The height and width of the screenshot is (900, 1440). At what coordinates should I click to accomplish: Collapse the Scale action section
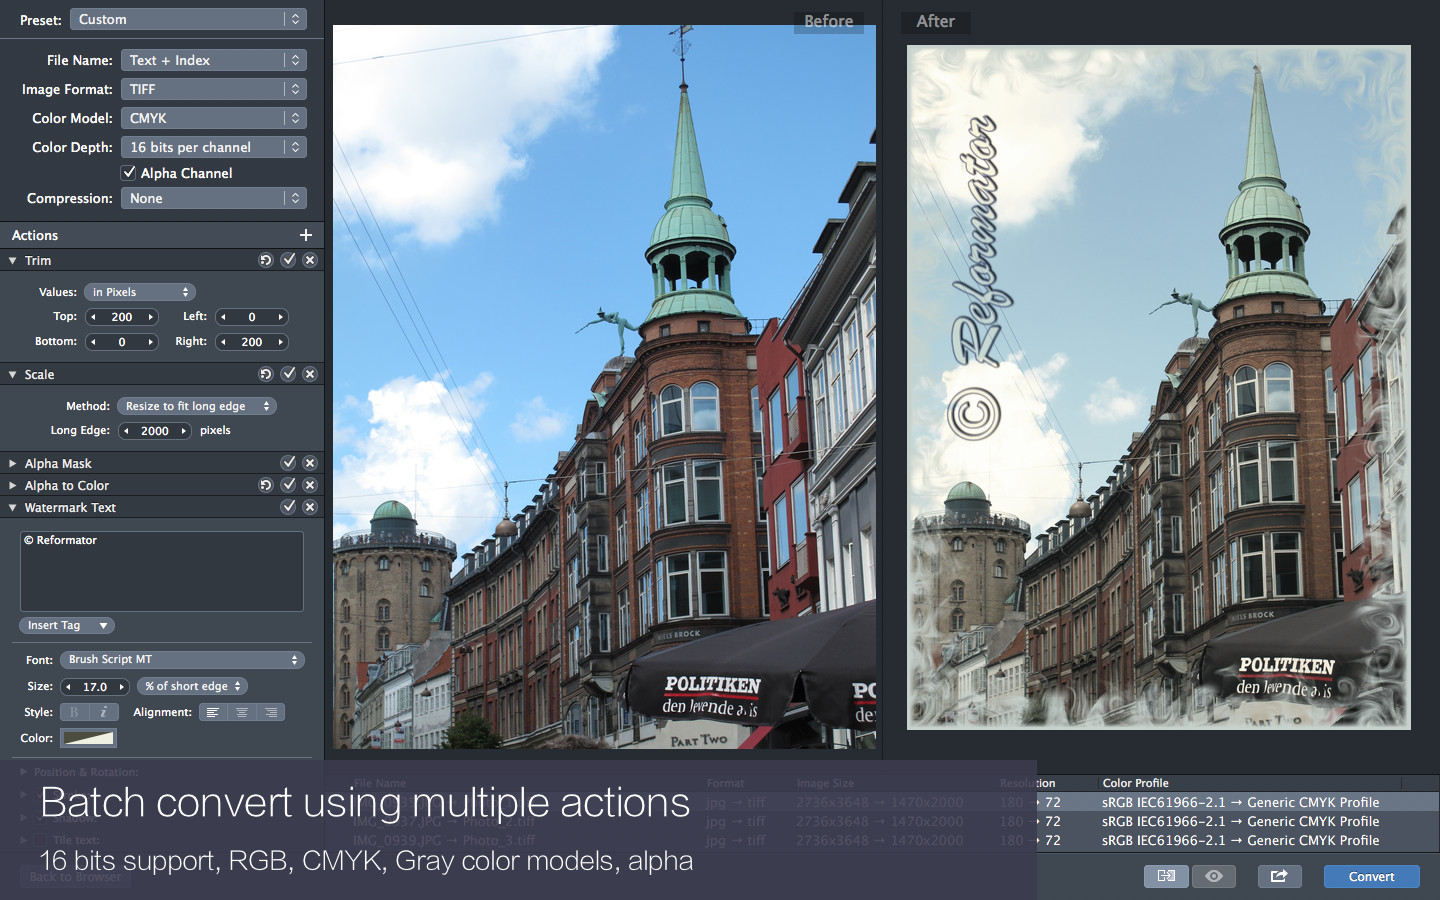point(12,375)
